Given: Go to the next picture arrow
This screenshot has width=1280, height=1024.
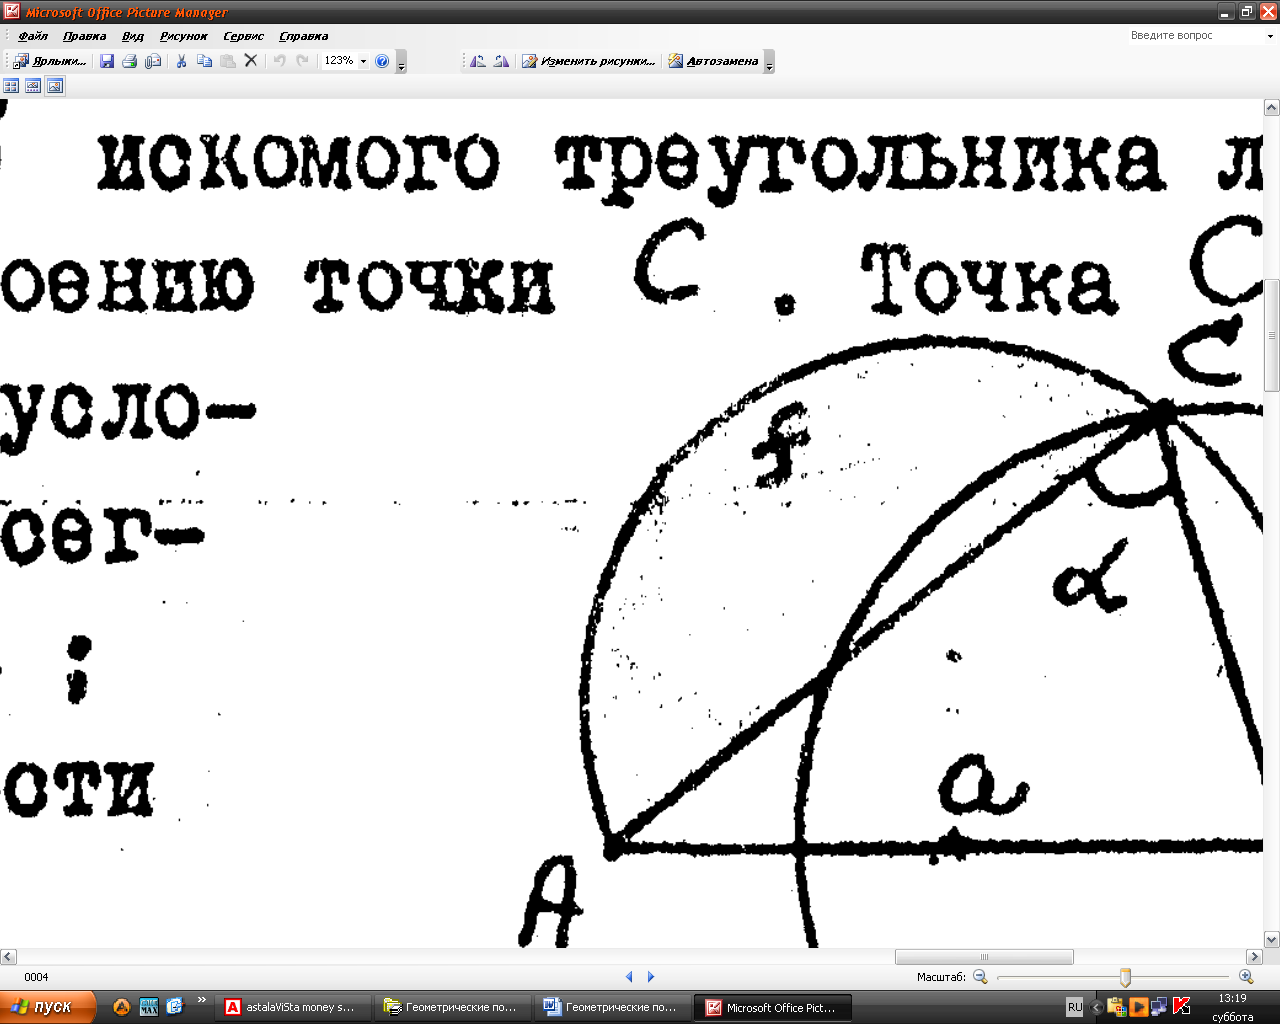Looking at the screenshot, I should (x=651, y=977).
